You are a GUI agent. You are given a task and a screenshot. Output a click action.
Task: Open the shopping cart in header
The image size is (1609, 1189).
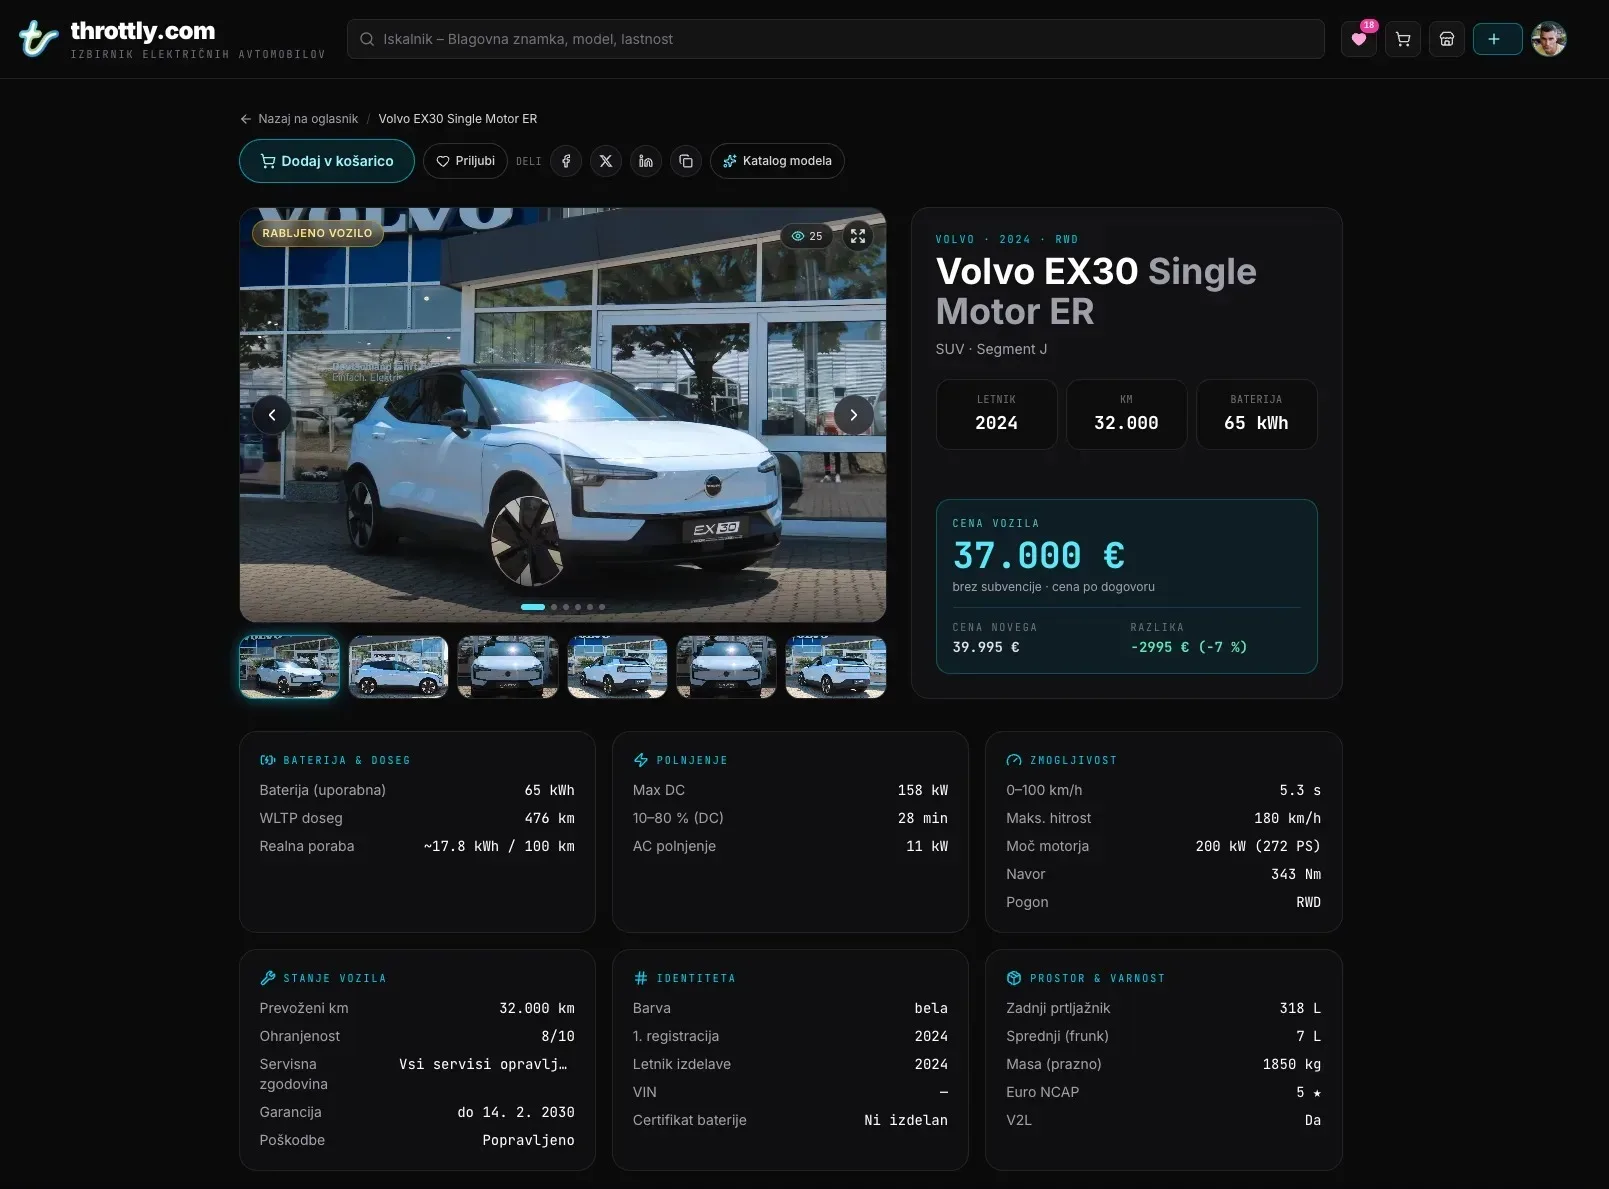[x=1403, y=39]
